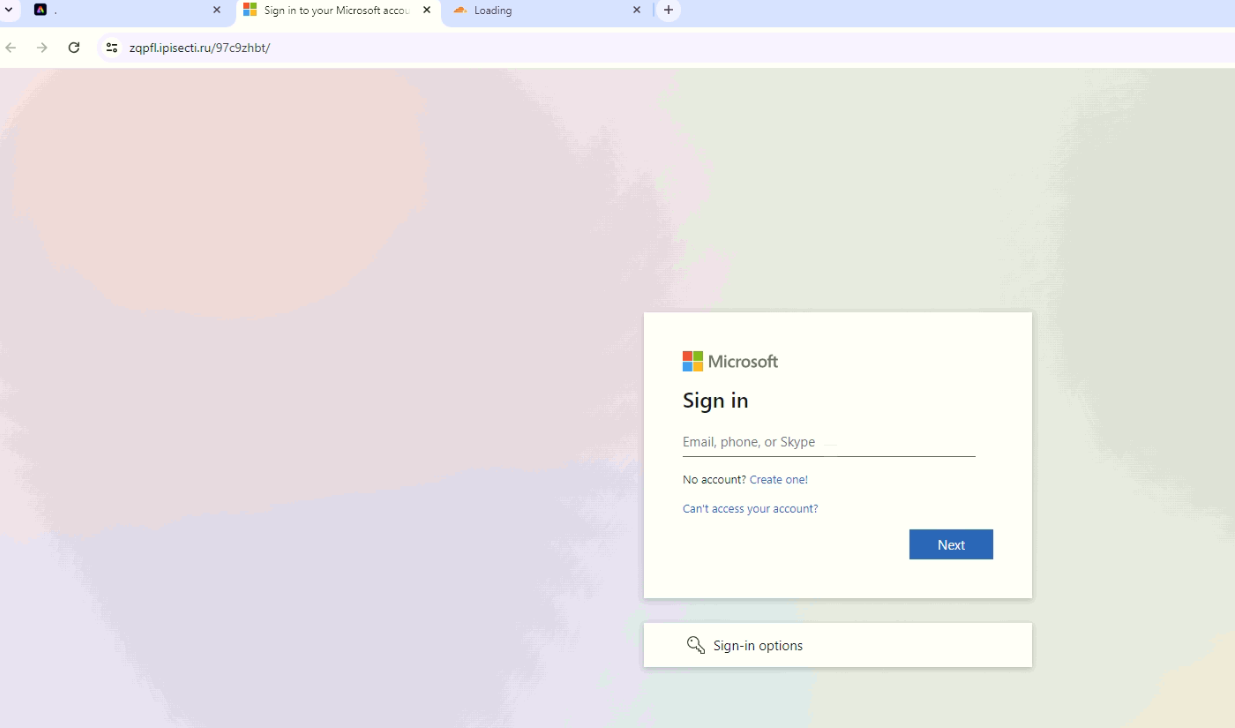Screen dimensions: 1235x728
Task: Open the Create one! link
Action: click(778, 479)
